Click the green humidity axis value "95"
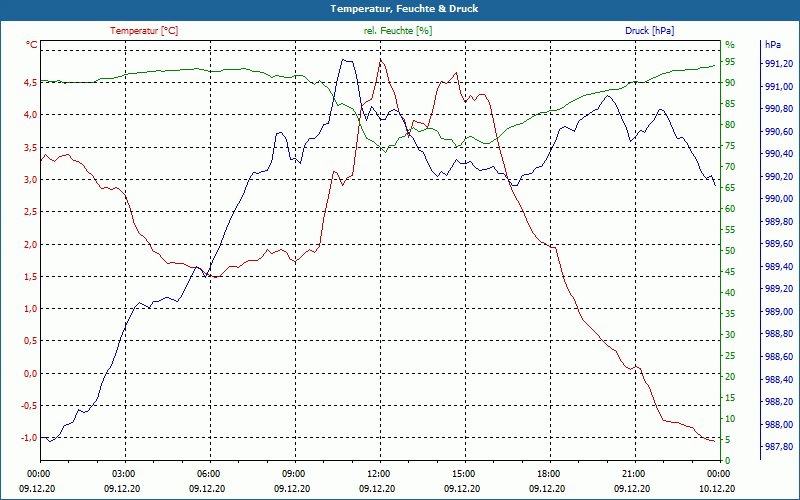 click(x=730, y=62)
